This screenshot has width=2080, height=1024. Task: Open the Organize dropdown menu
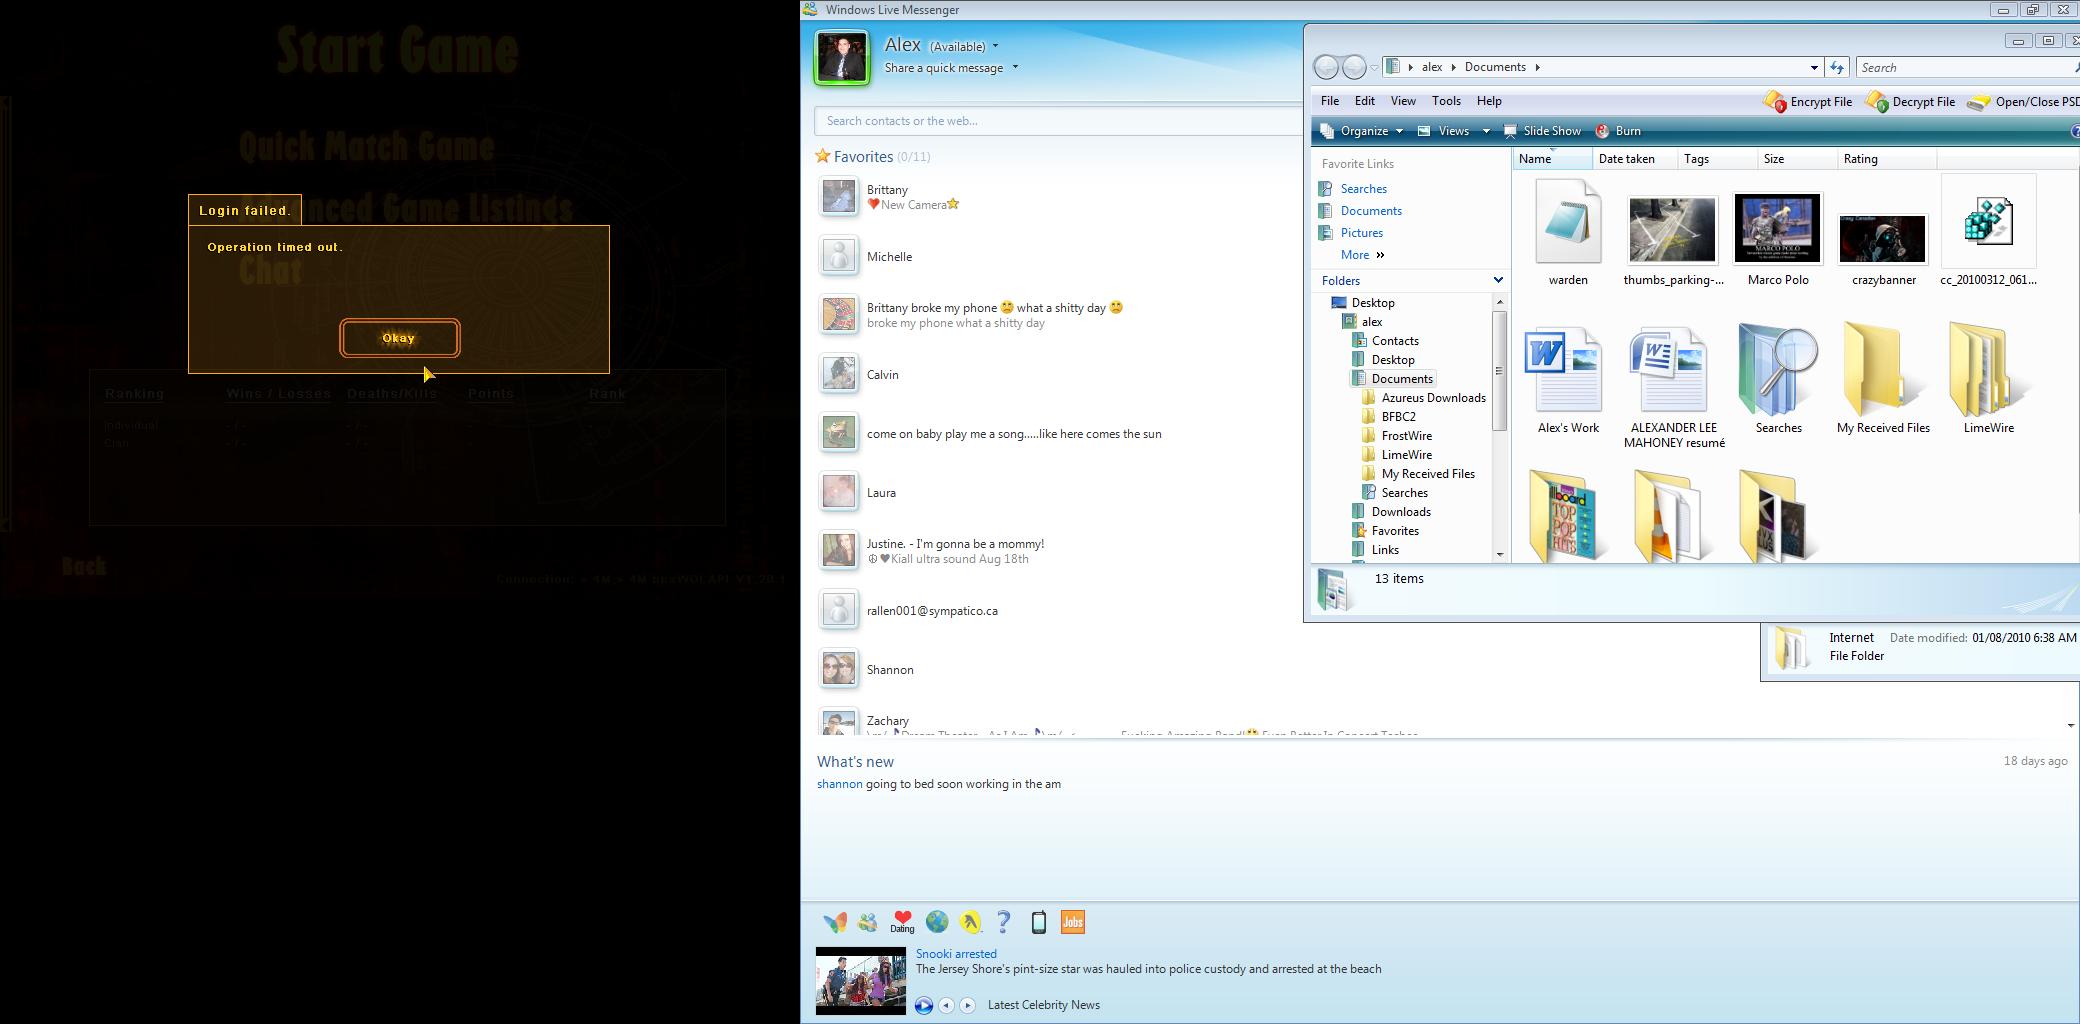(x=1362, y=131)
